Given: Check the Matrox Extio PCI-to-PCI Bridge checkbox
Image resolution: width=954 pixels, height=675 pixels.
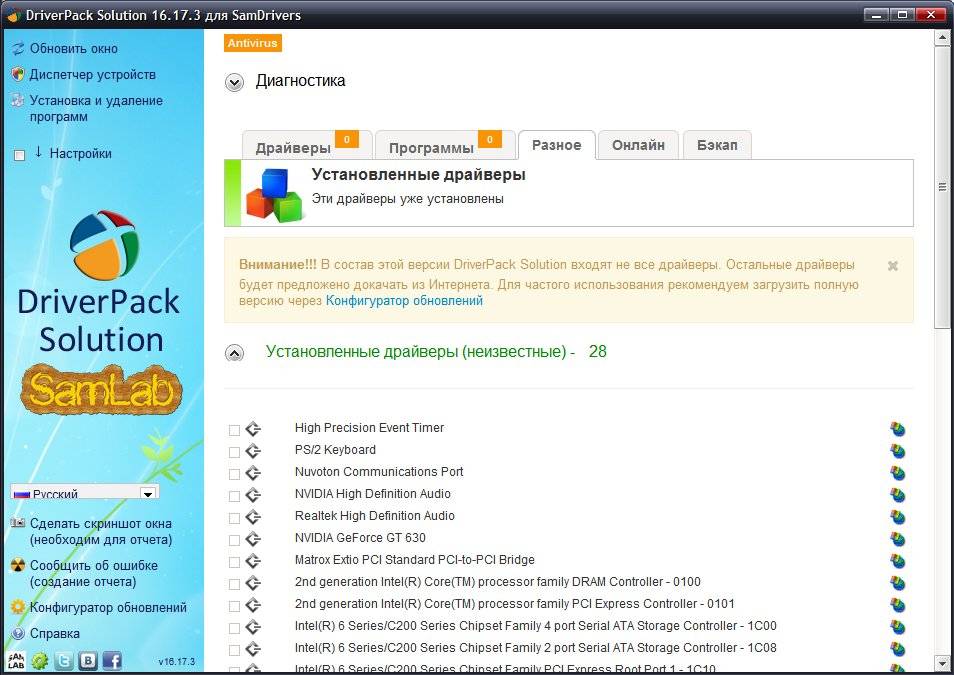Looking at the screenshot, I should click(234, 562).
